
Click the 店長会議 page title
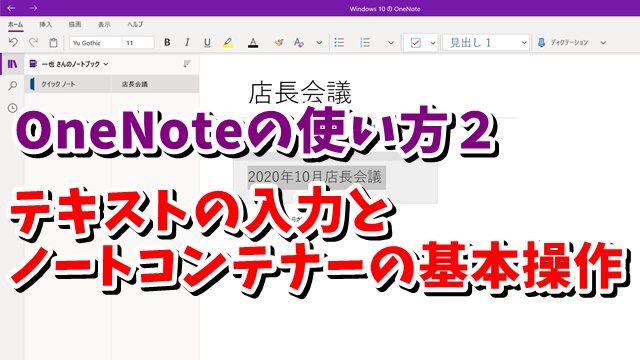(x=300, y=93)
